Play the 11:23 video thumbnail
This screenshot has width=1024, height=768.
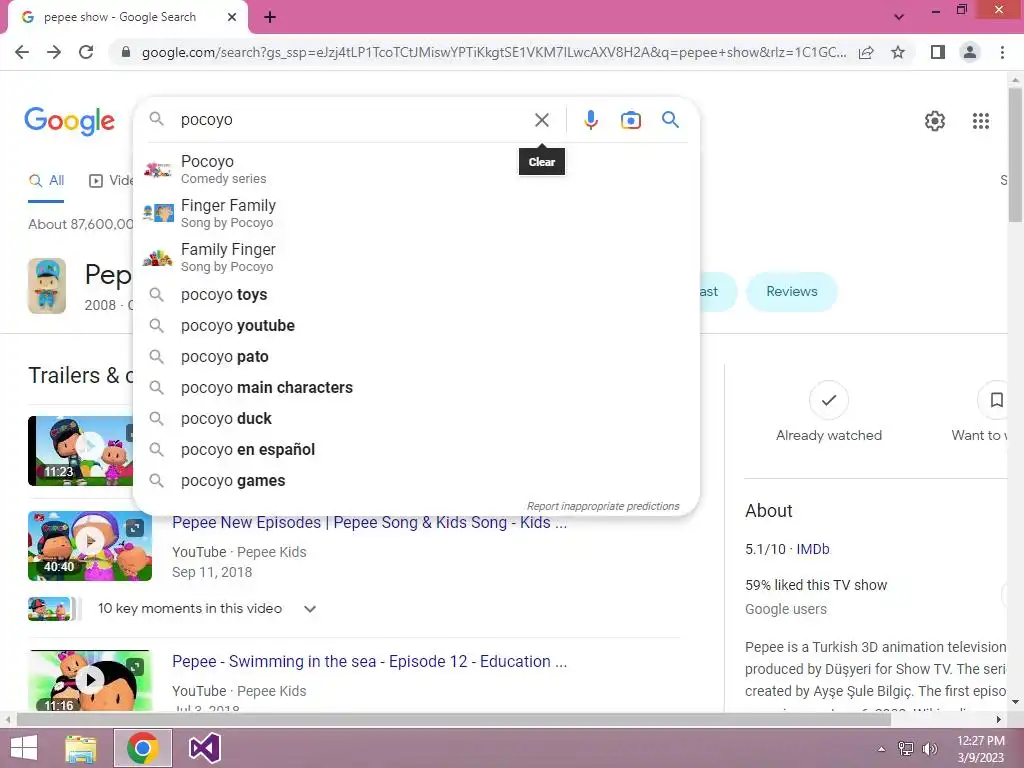click(80, 451)
